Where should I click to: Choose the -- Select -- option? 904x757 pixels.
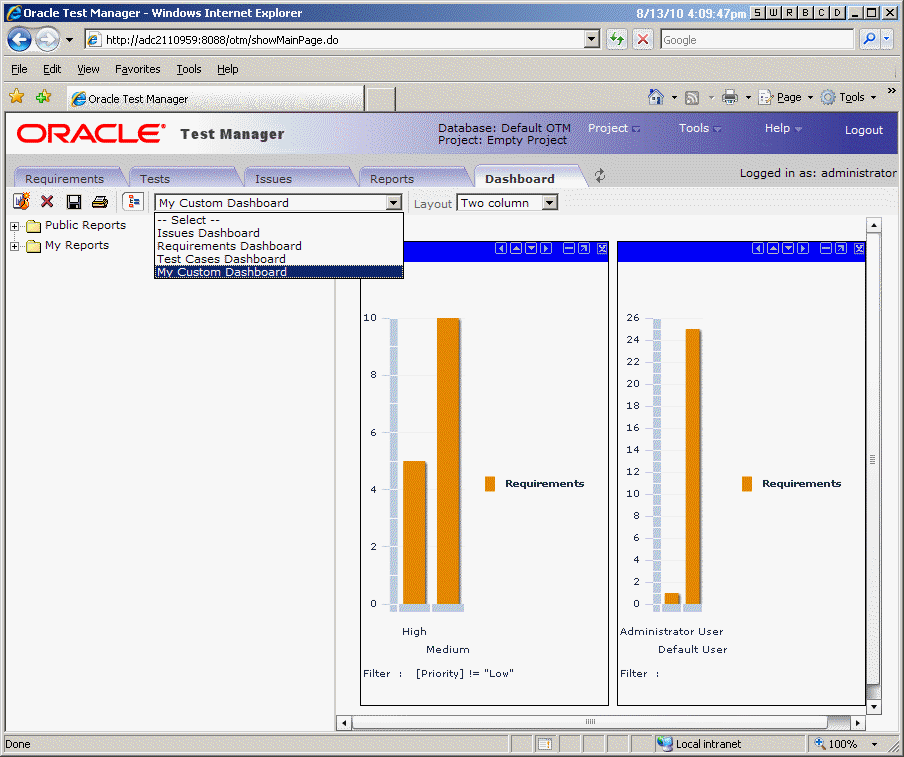coord(278,220)
